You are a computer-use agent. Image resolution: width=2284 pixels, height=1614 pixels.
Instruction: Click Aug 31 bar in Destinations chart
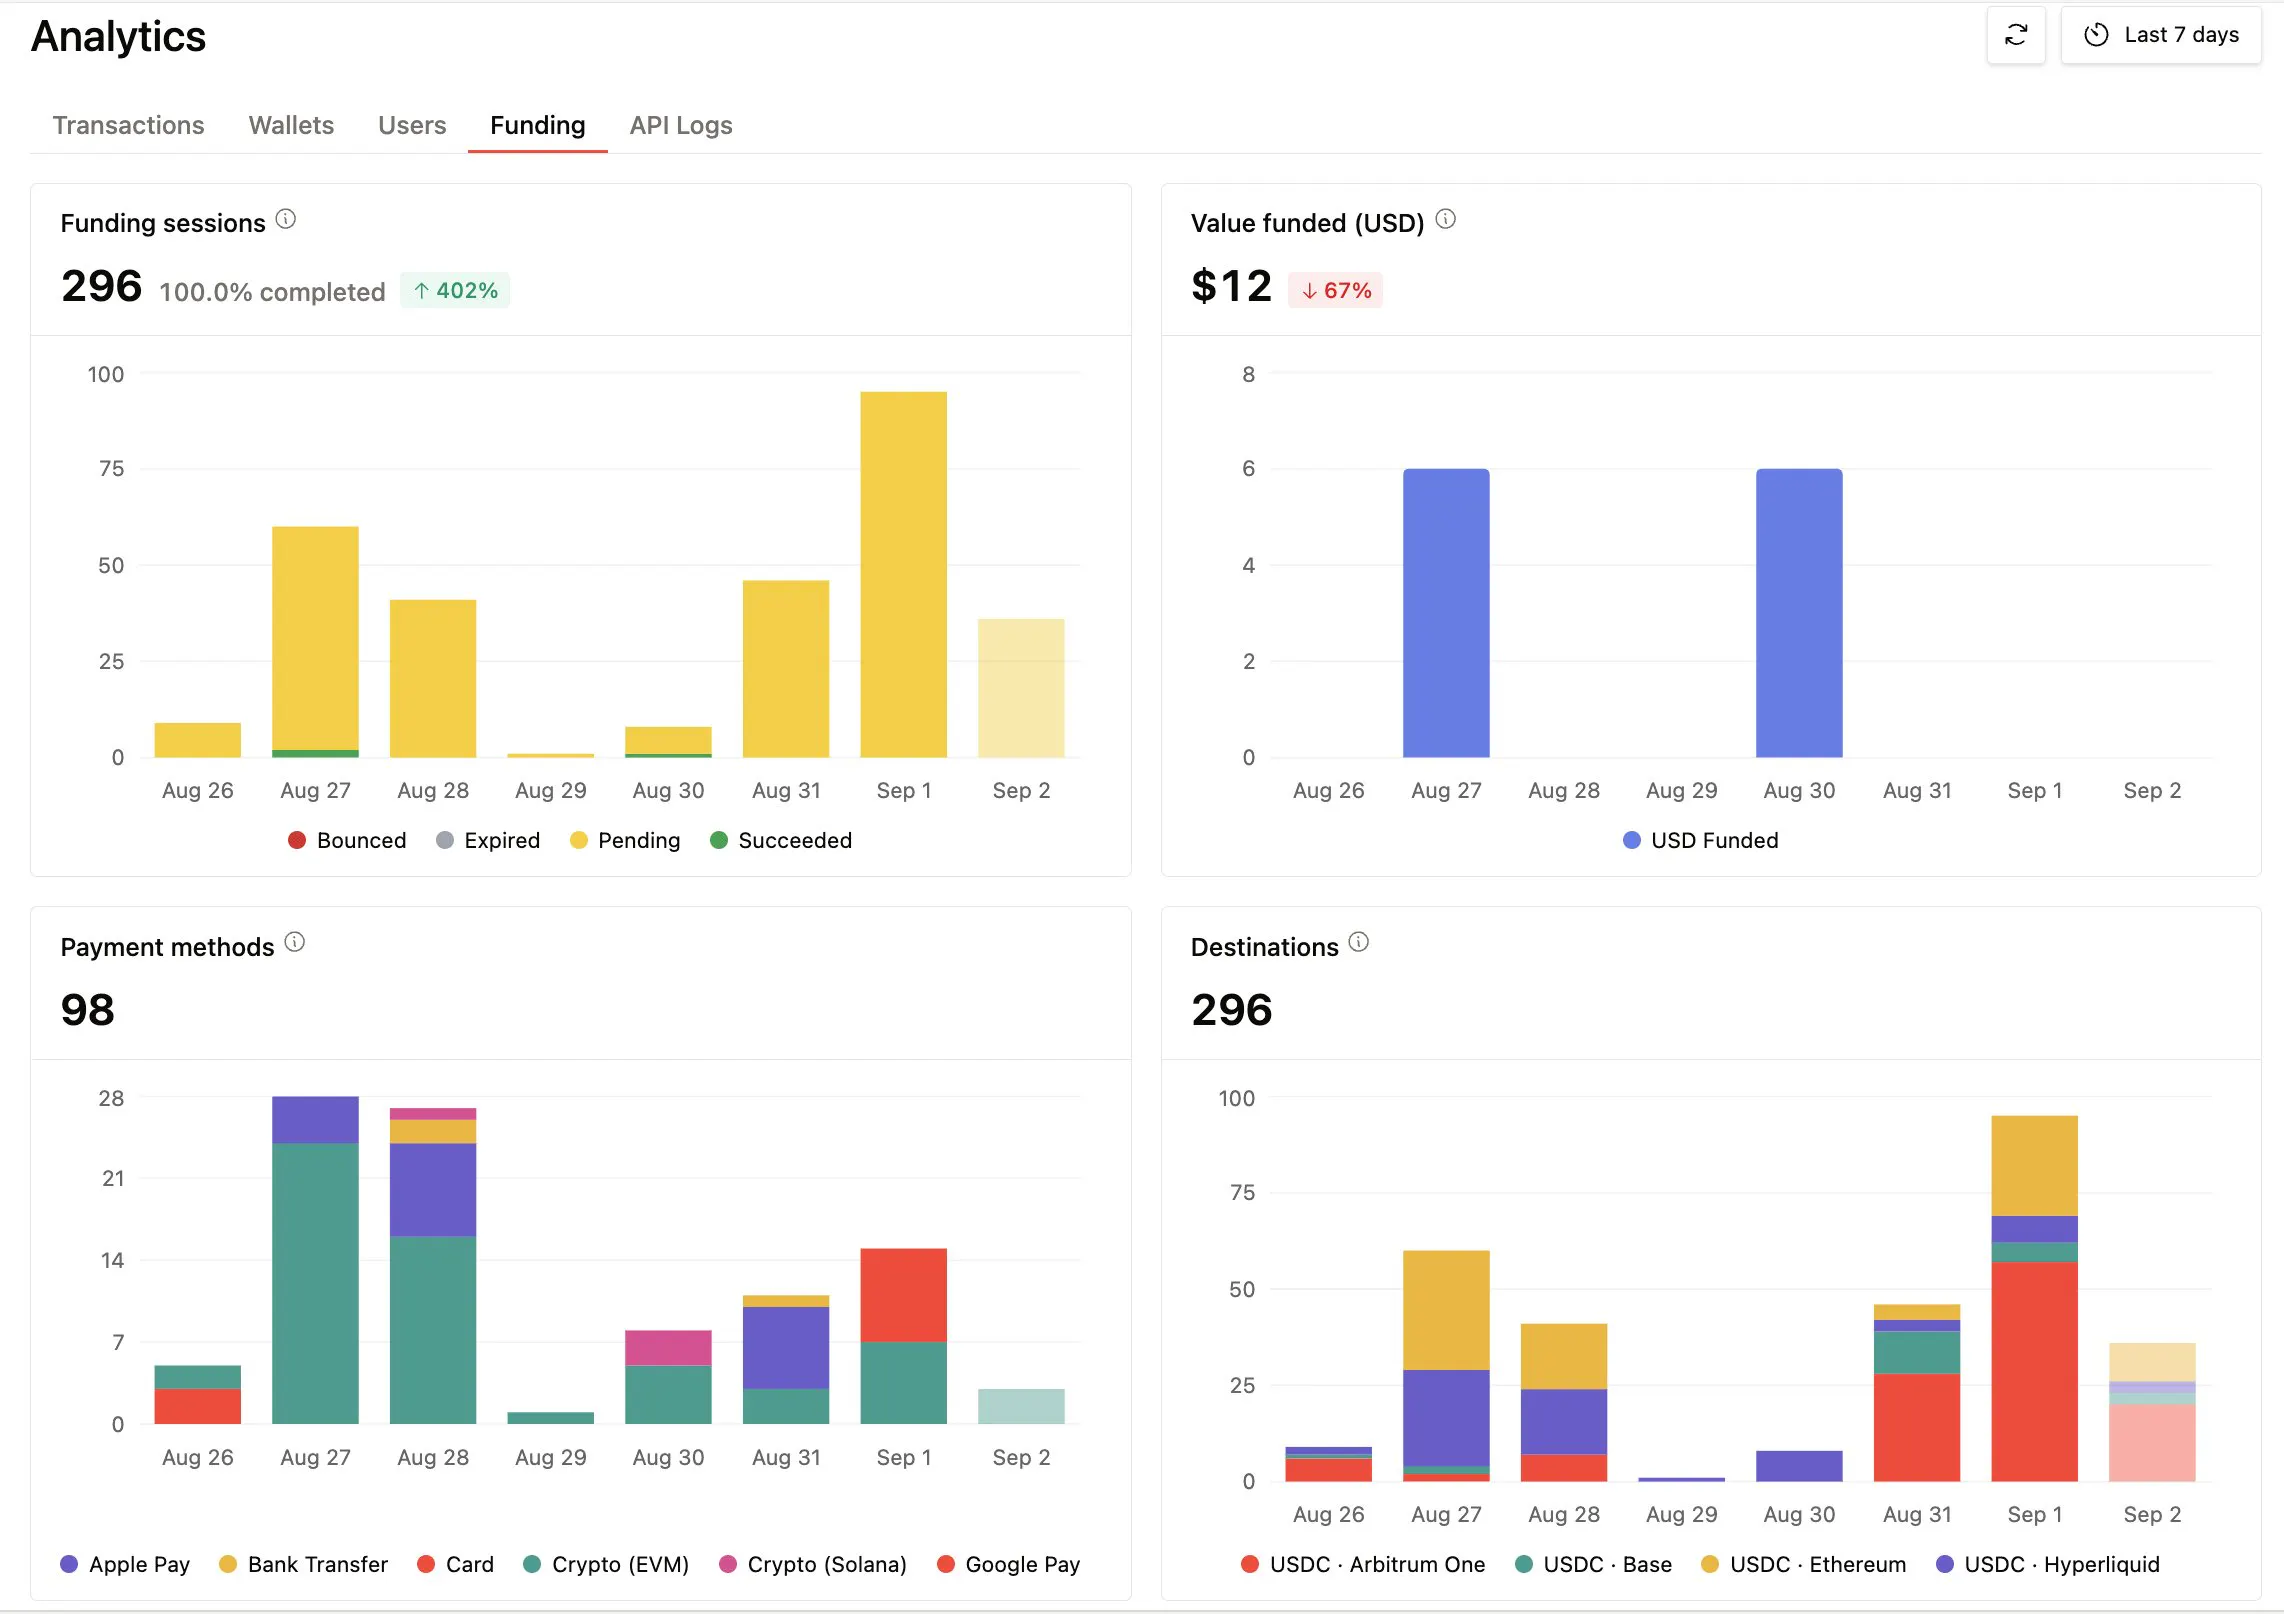coord(1916,1392)
